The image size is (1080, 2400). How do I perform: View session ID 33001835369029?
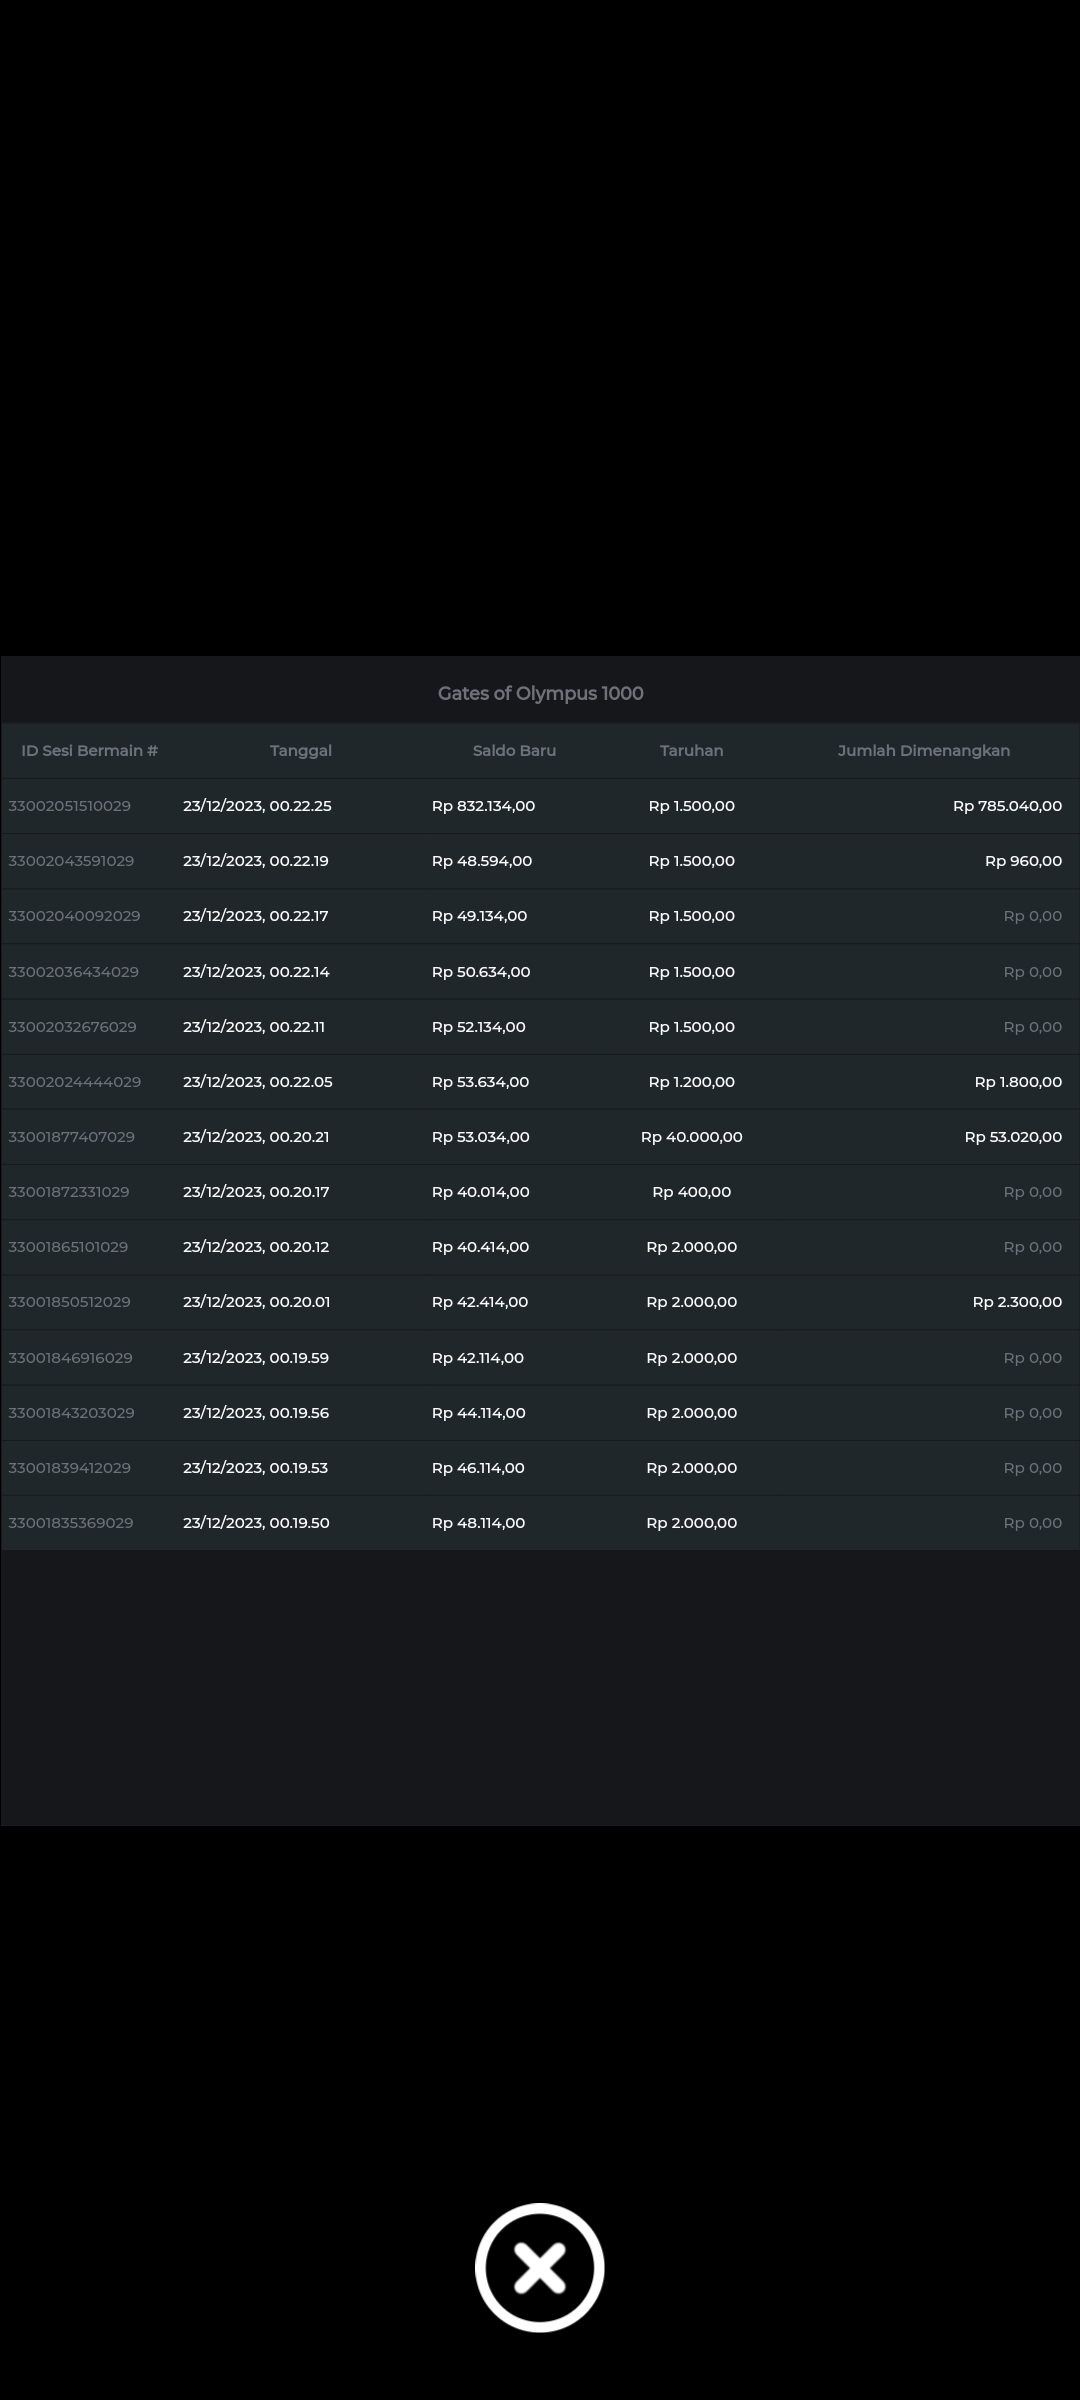click(x=71, y=1523)
